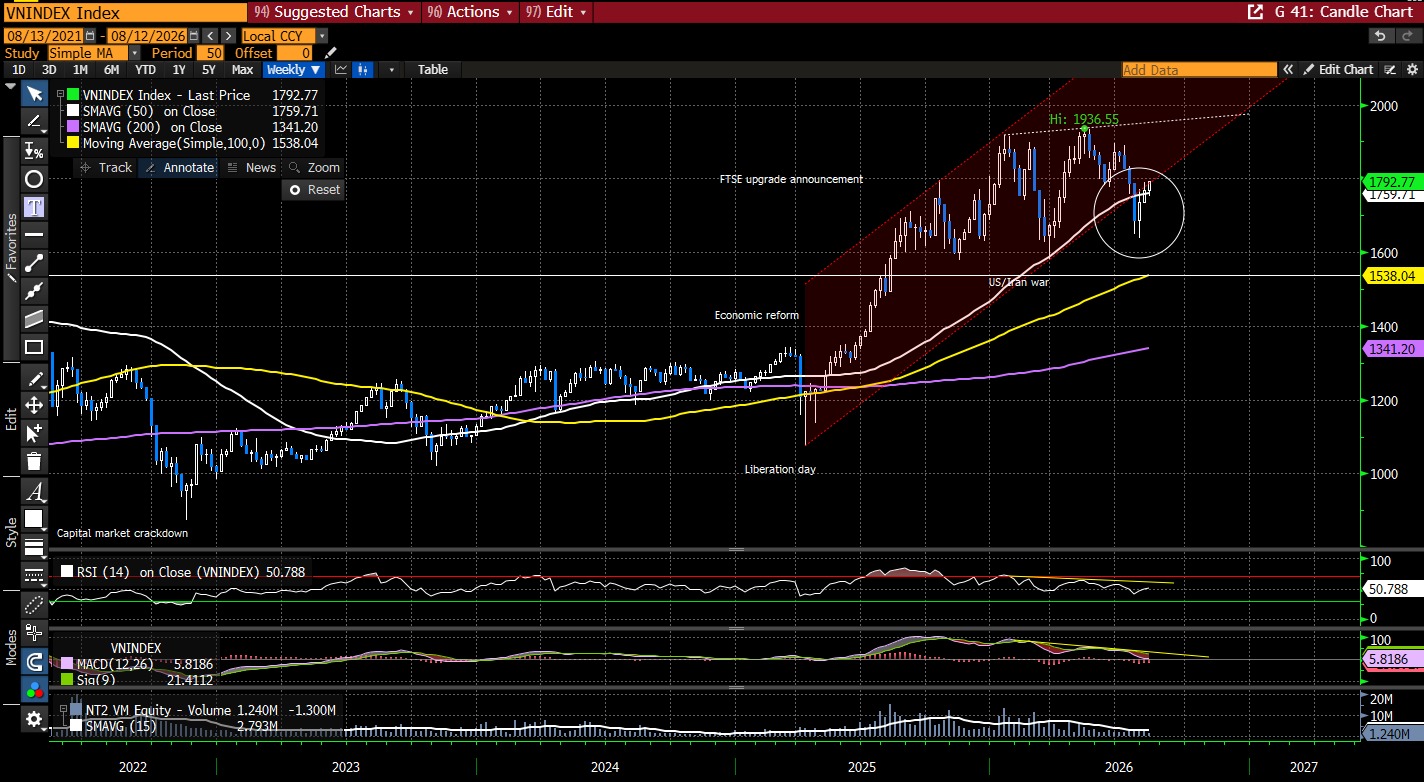The image size is (1424, 782).
Task: Open the line thickness style tool
Action: point(34,547)
